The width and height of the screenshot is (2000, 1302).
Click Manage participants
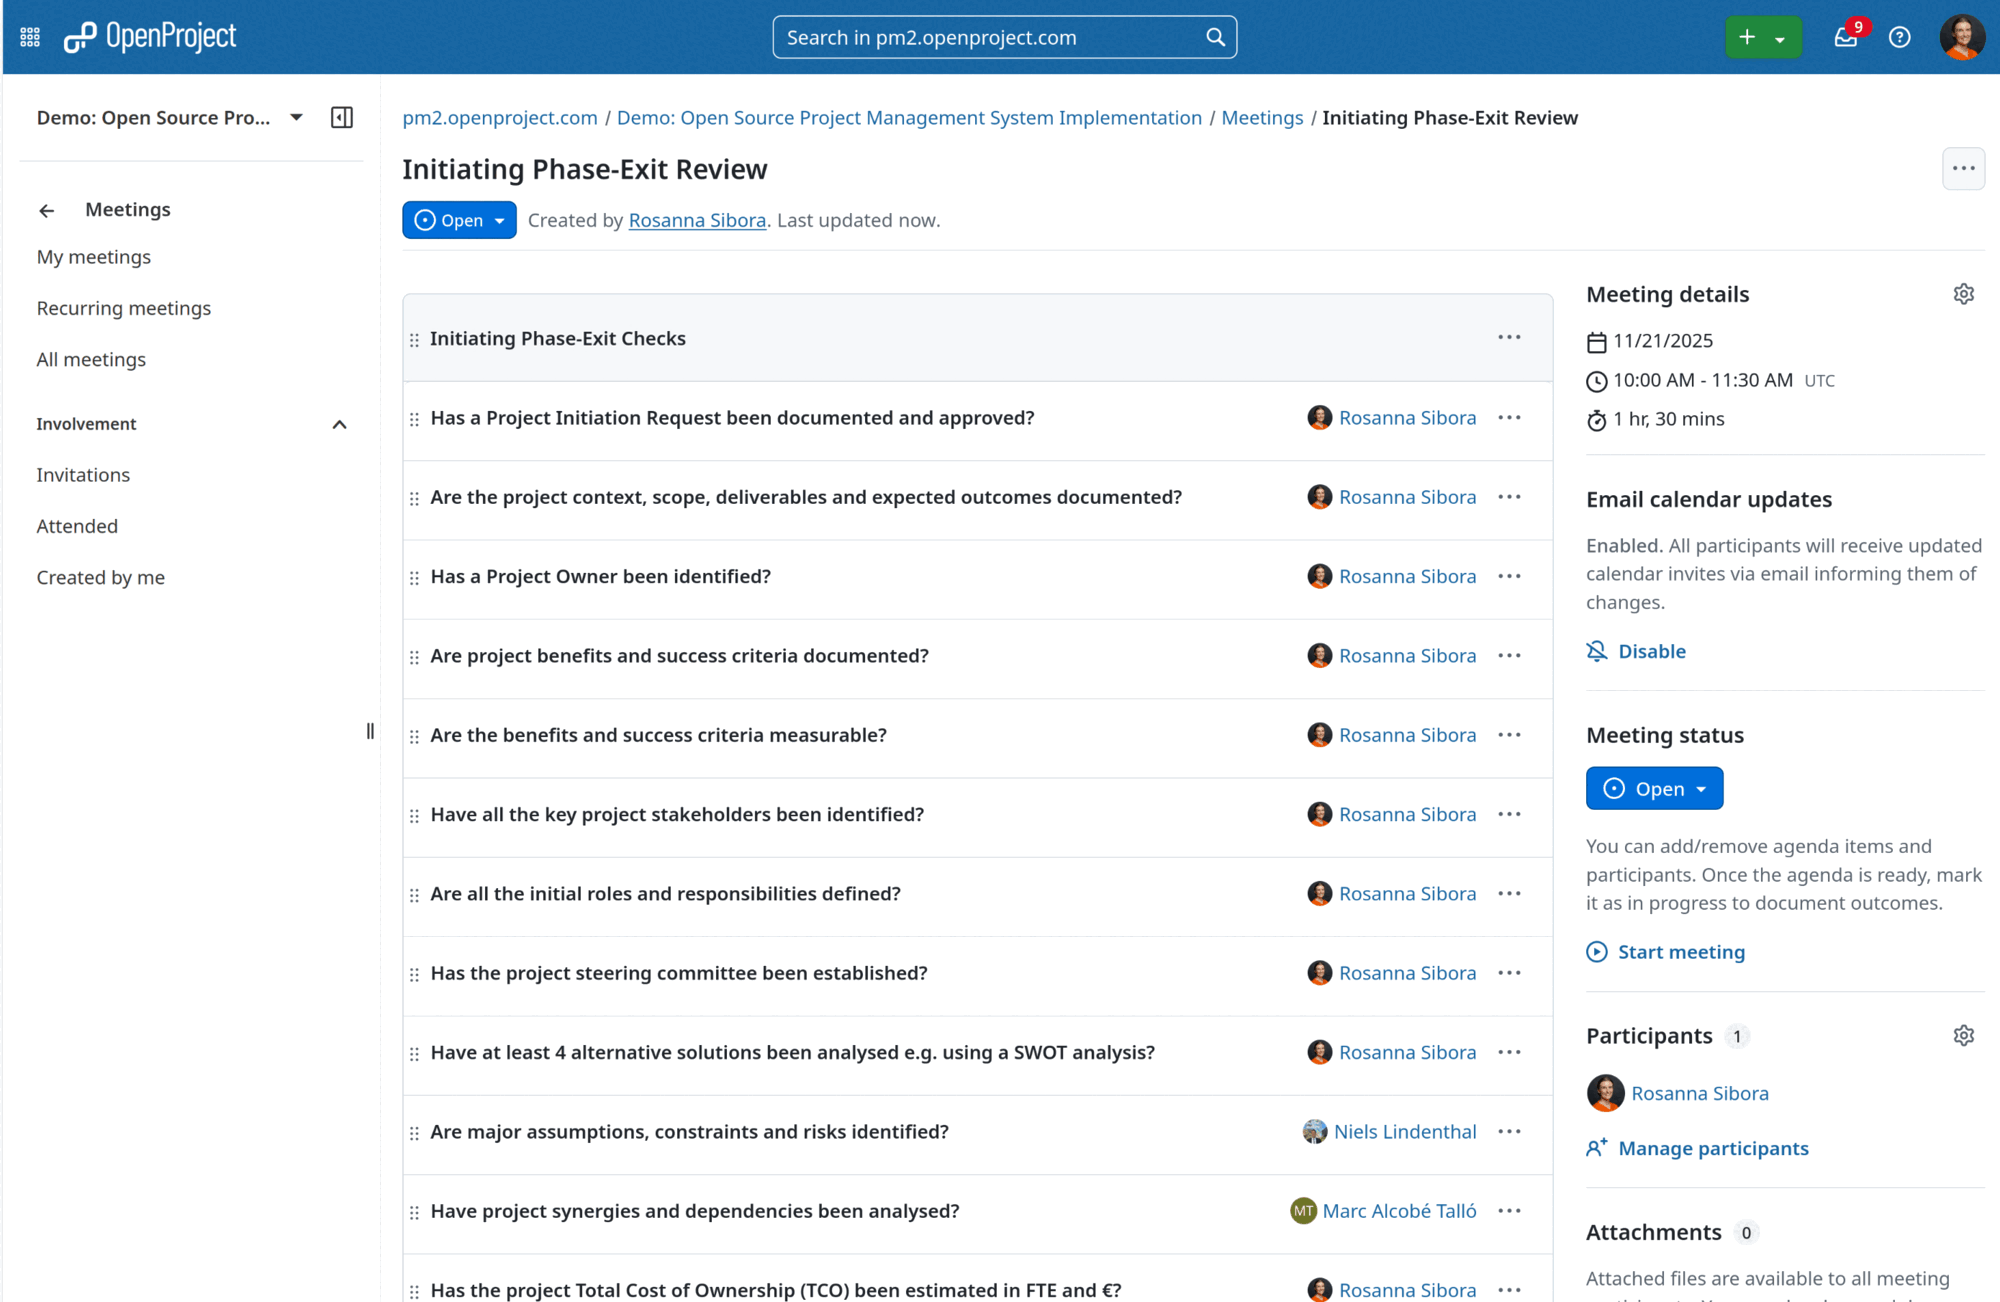click(x=1712, y=1148)
